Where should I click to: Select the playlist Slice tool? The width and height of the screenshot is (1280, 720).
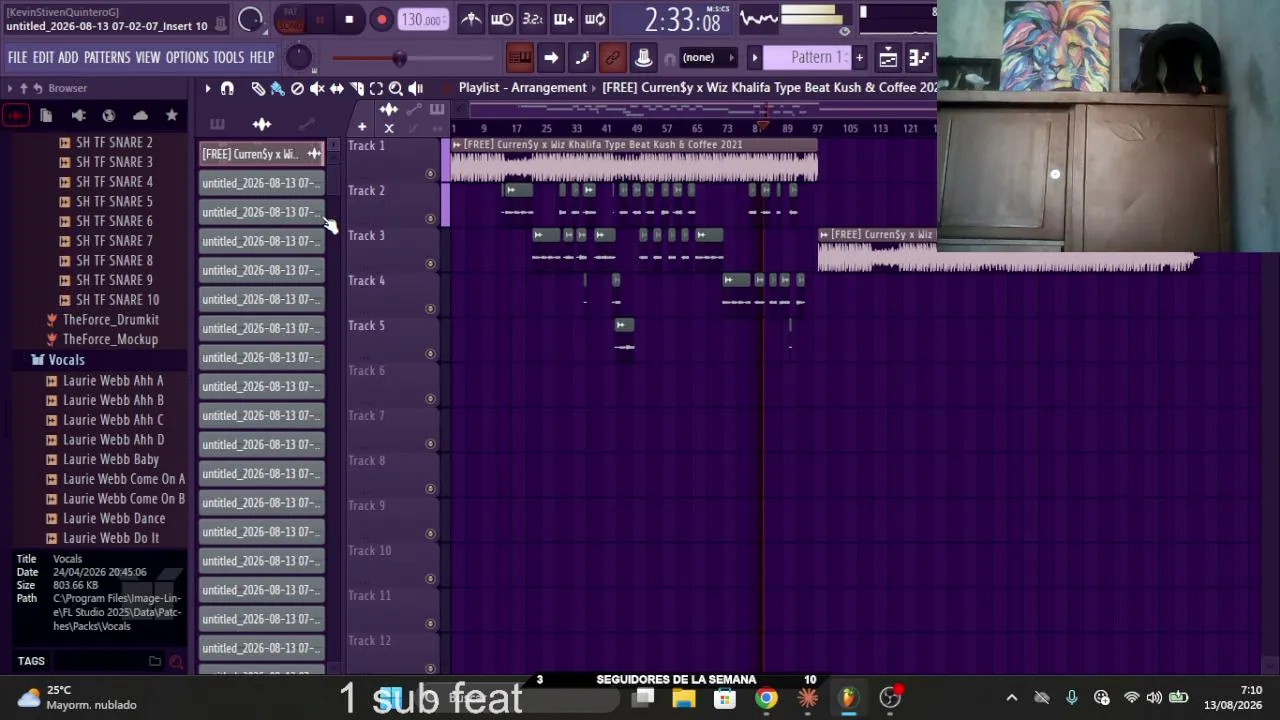point(357,89)
